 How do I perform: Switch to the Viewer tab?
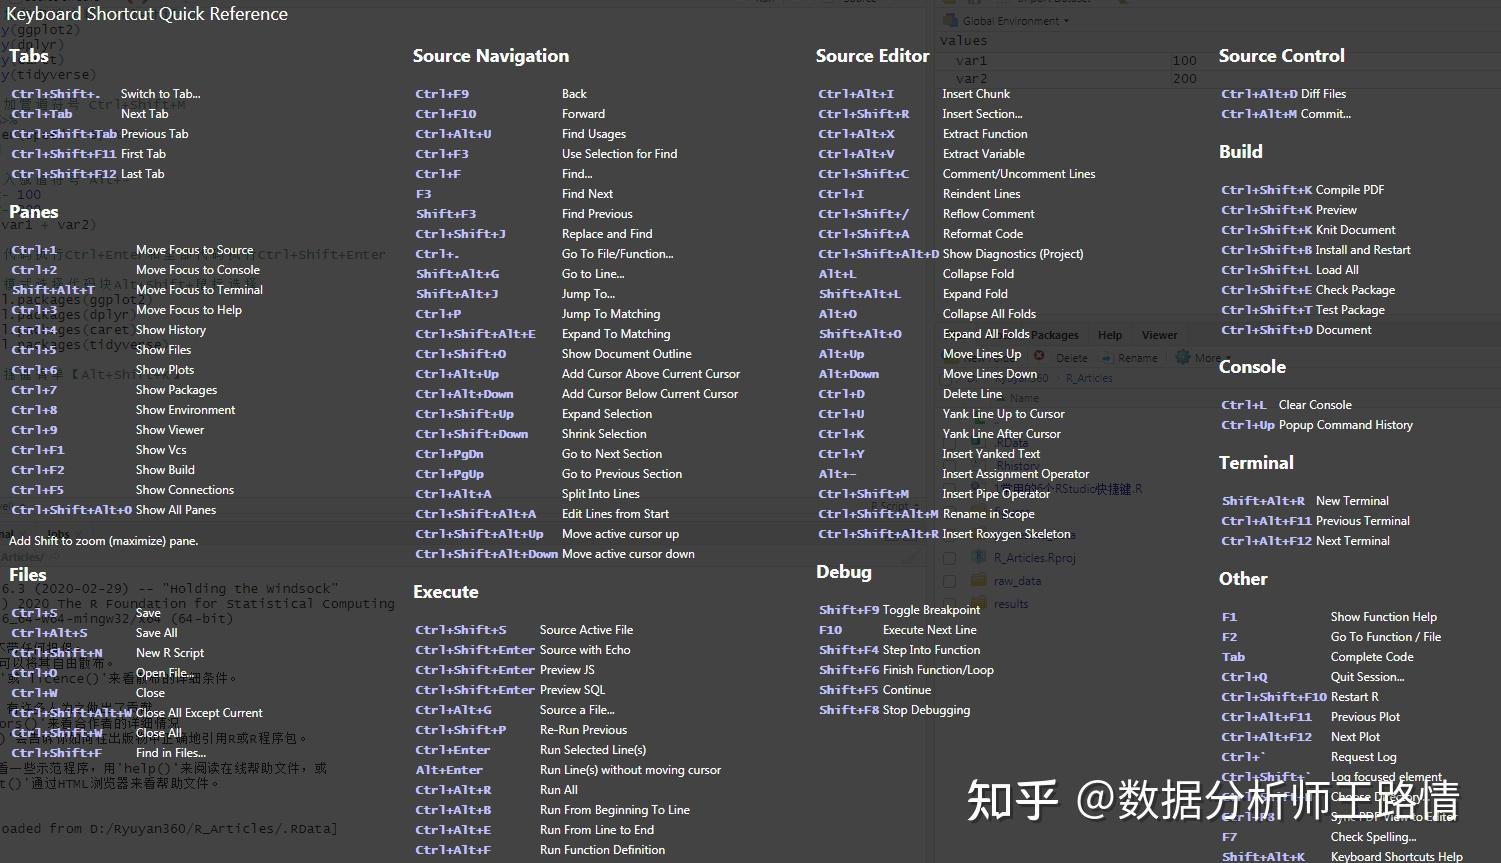pos(1160,335)
